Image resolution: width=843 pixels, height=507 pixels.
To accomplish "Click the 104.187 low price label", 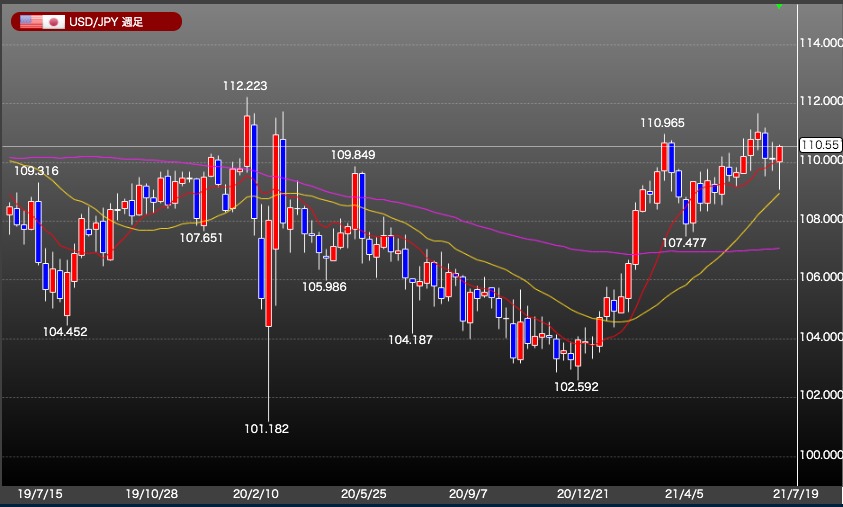I will pyautogui.click(x=410, y=340).
